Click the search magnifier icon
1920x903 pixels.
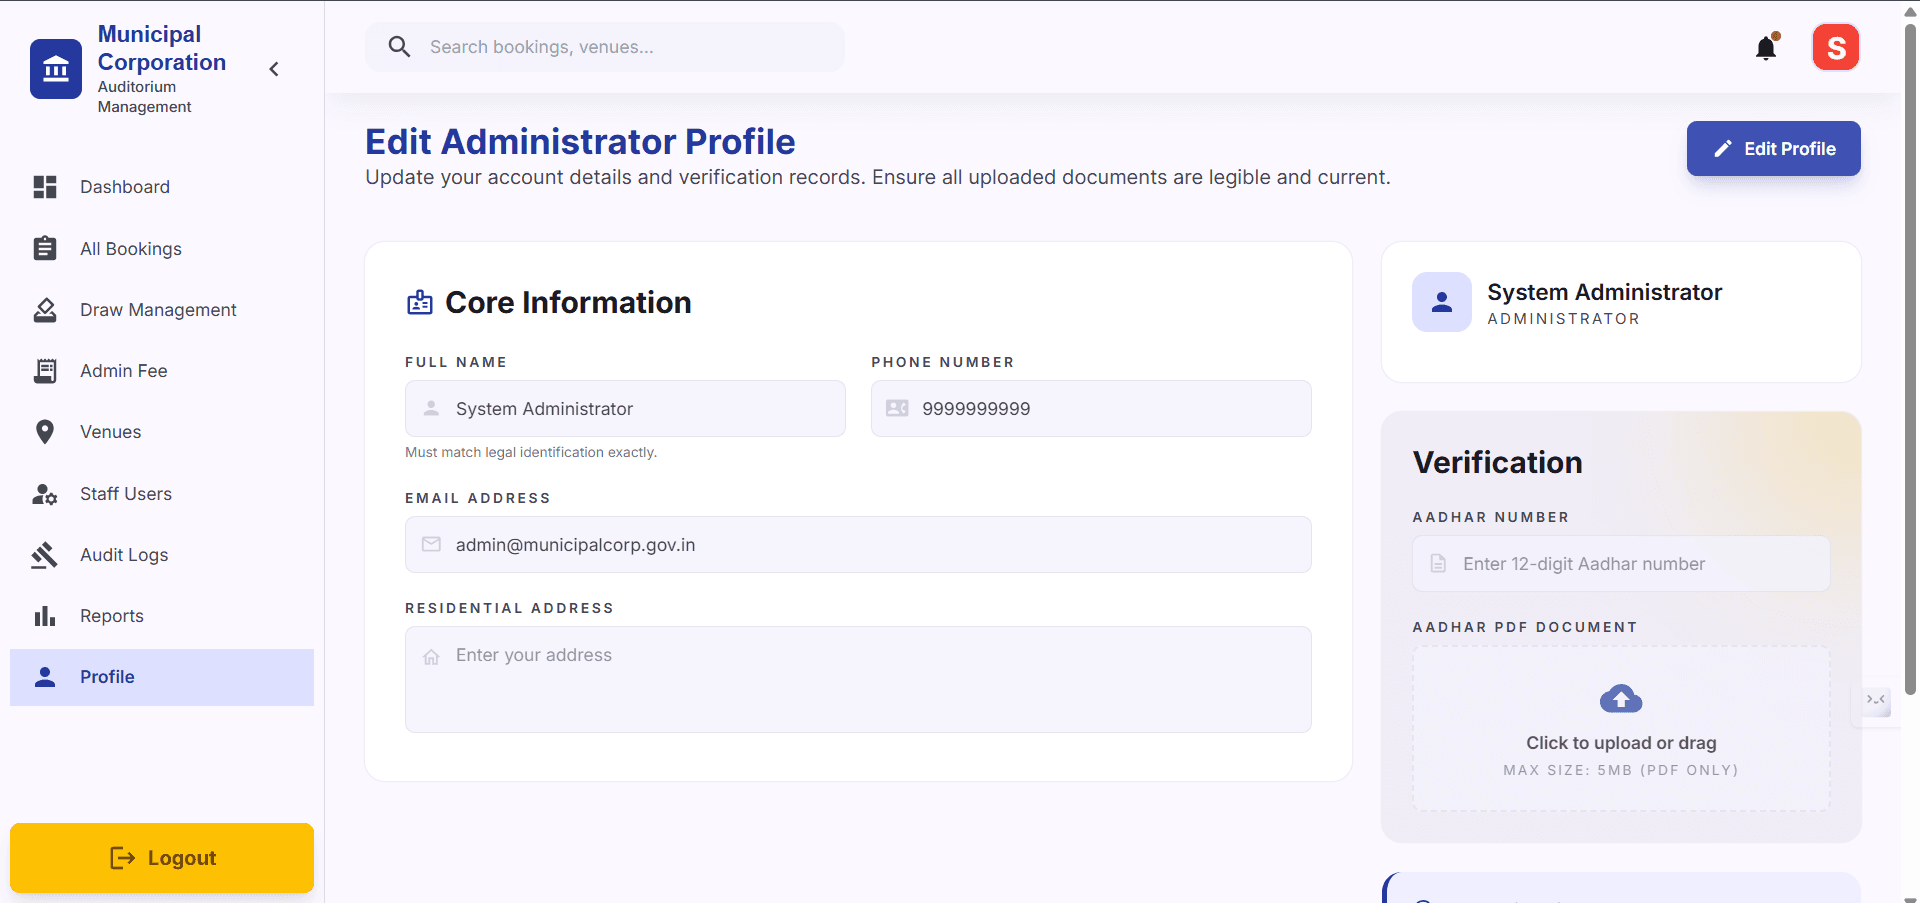pos(399,47)
